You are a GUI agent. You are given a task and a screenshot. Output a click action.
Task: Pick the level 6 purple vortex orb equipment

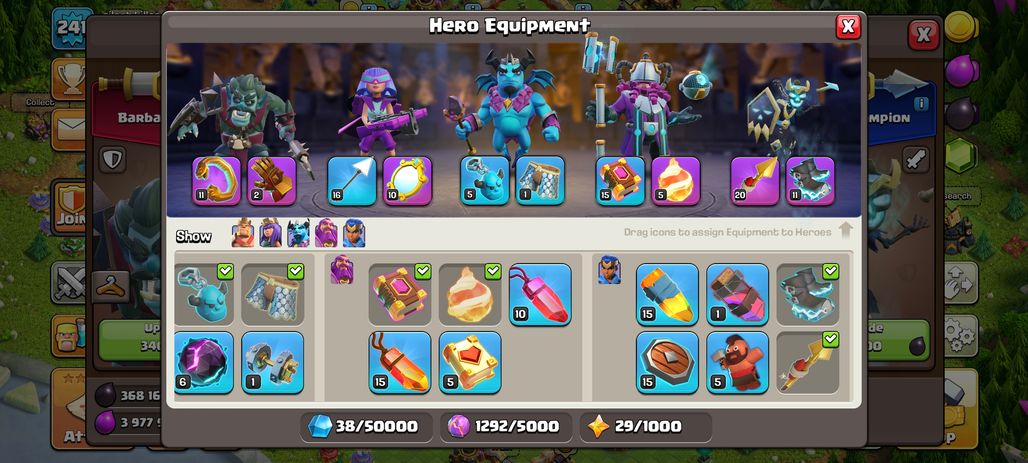(203, 363)
